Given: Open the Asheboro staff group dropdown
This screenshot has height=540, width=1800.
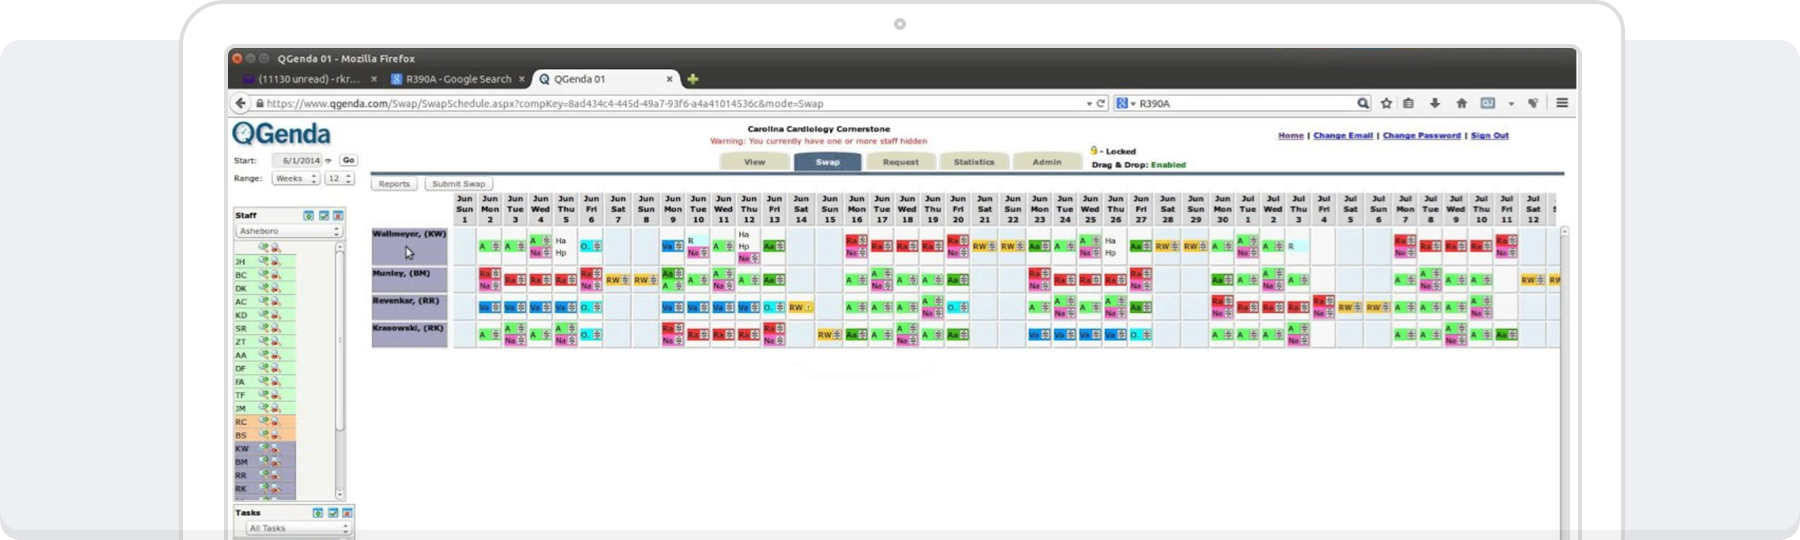Looking at the screenshot, I should [289, 231].
